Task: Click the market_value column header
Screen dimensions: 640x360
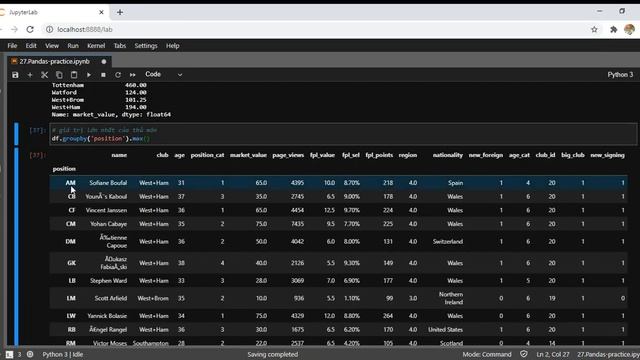Action: point(248,155)
